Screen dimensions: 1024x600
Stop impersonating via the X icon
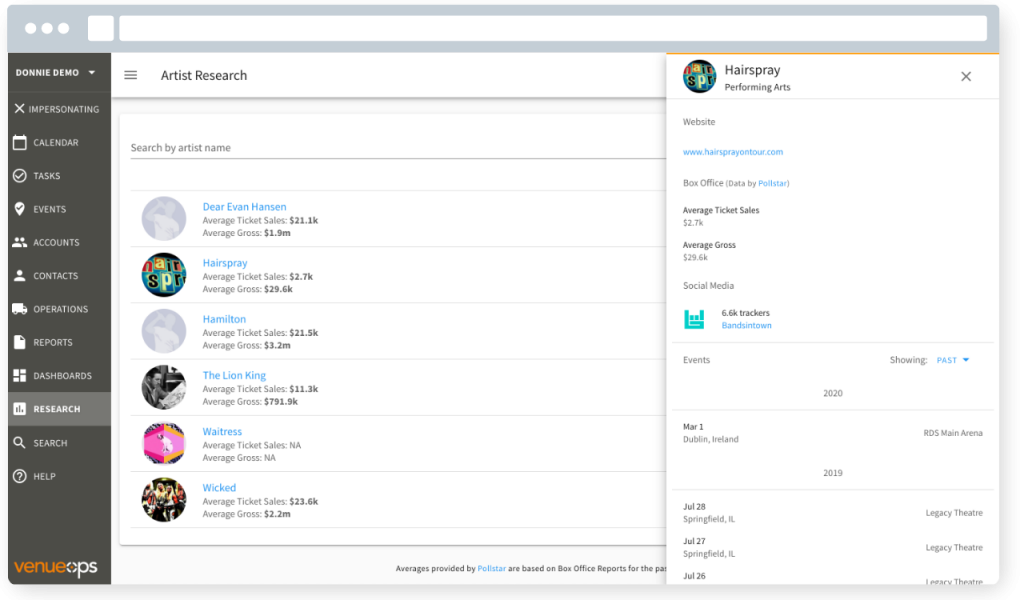20,109
